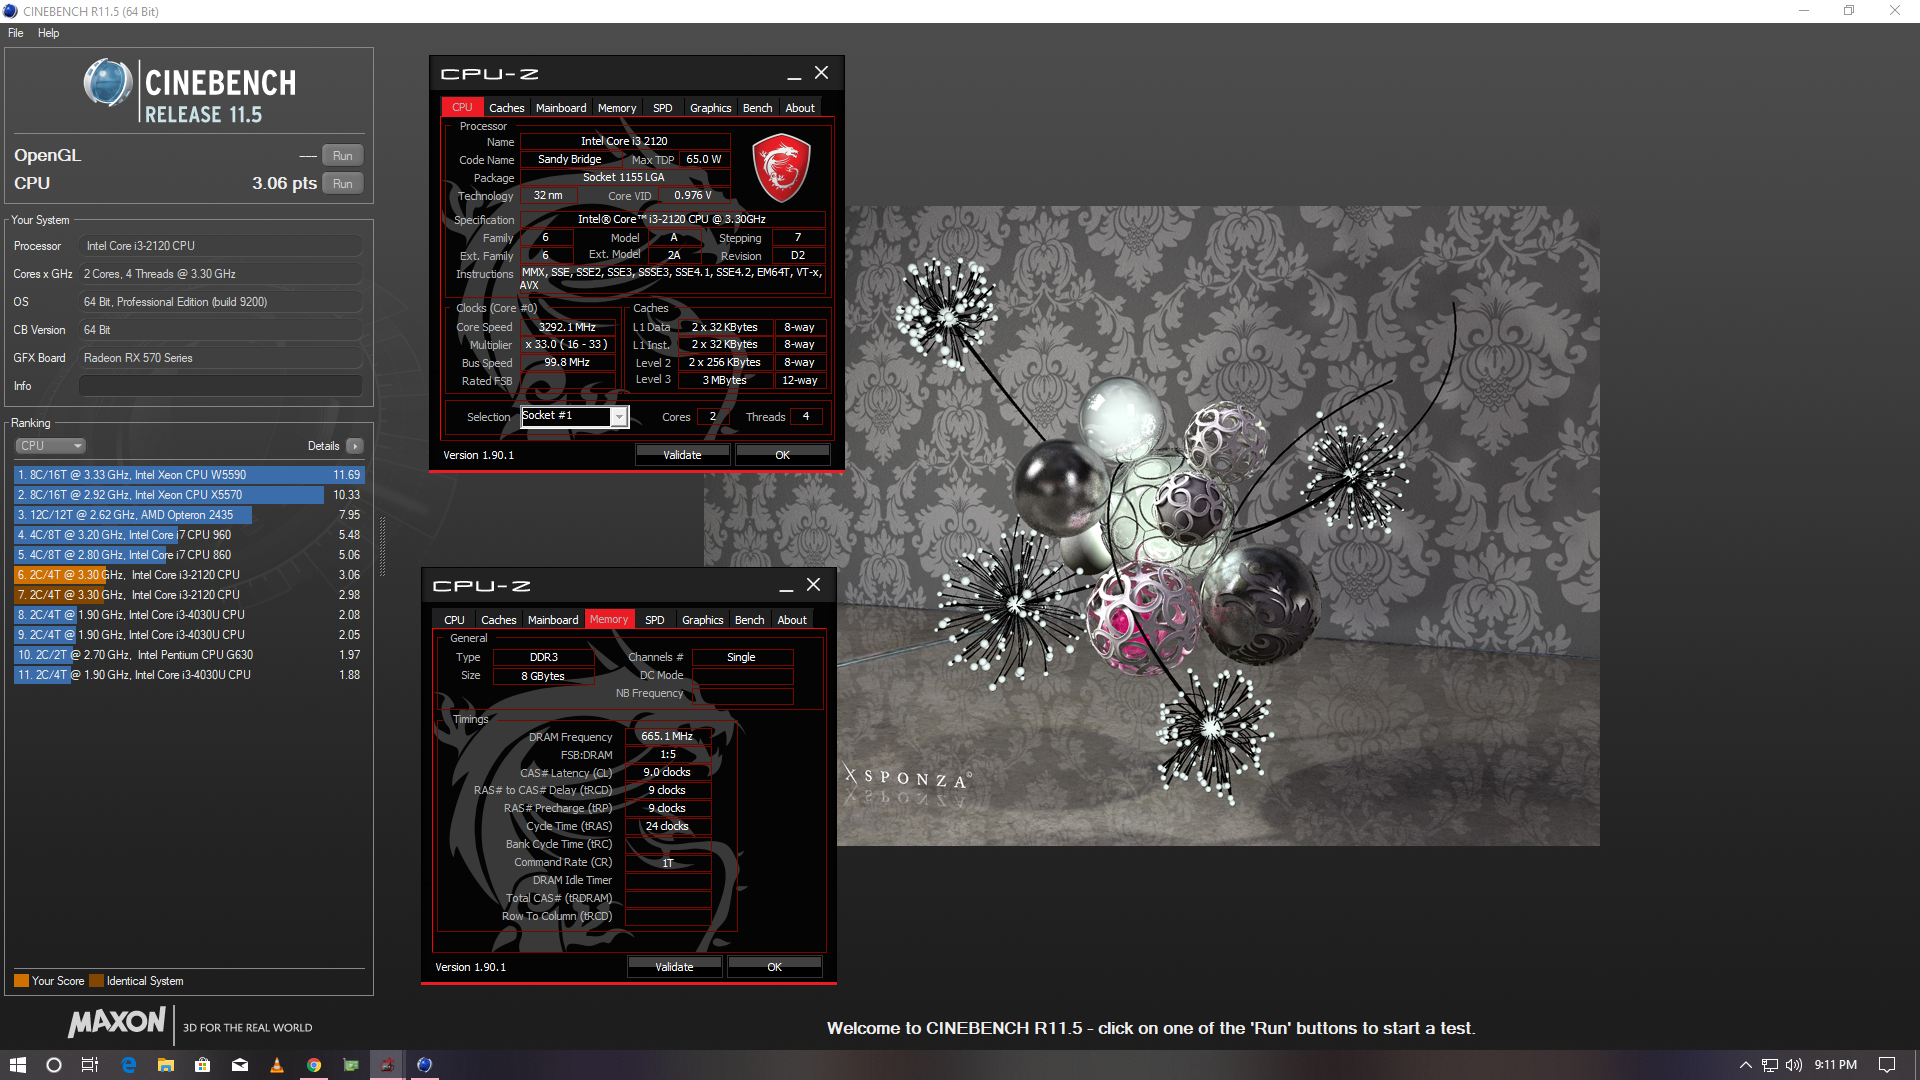
Task: Launch VLC media player from the taskbar
Action: [x=277, y=1065]
